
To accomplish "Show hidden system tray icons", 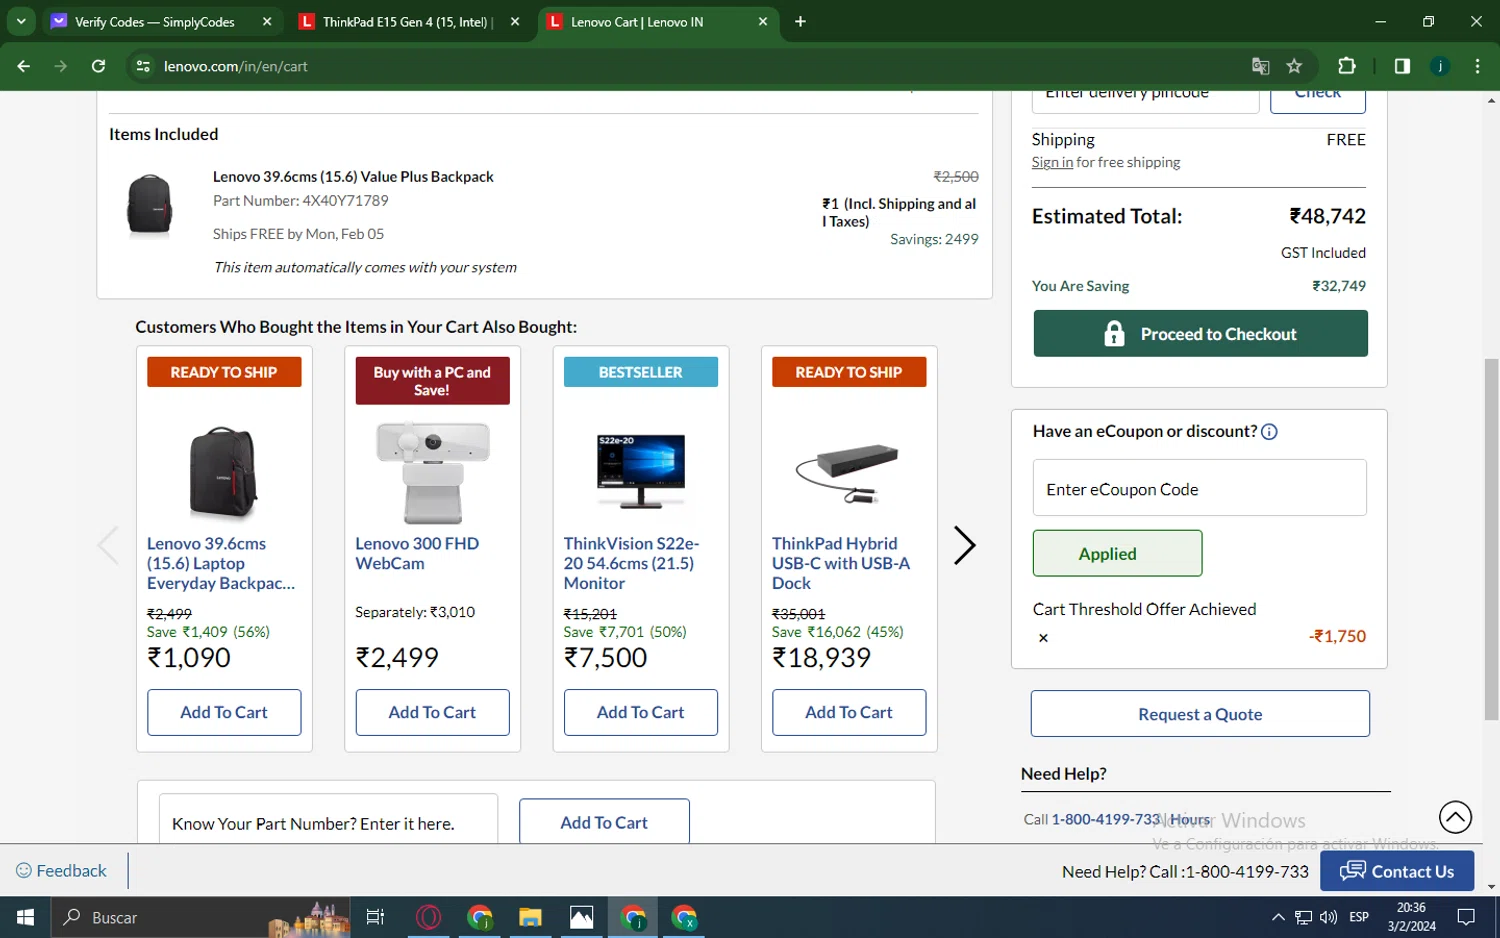I will coord(1278,917).
